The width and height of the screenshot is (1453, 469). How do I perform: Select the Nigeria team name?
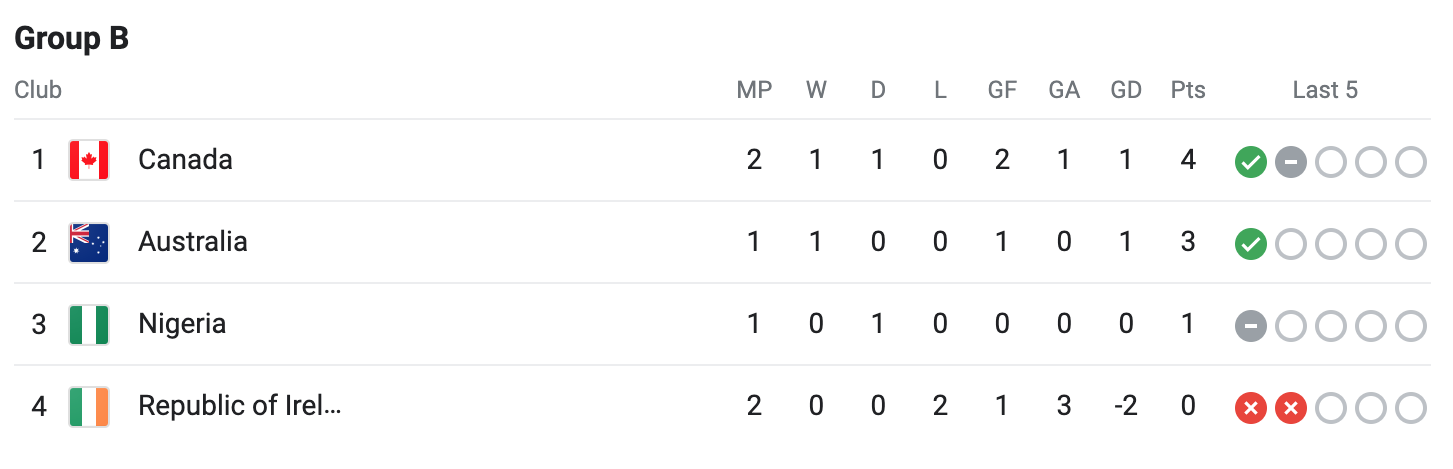pyautogui.click(x=182, y=324)
